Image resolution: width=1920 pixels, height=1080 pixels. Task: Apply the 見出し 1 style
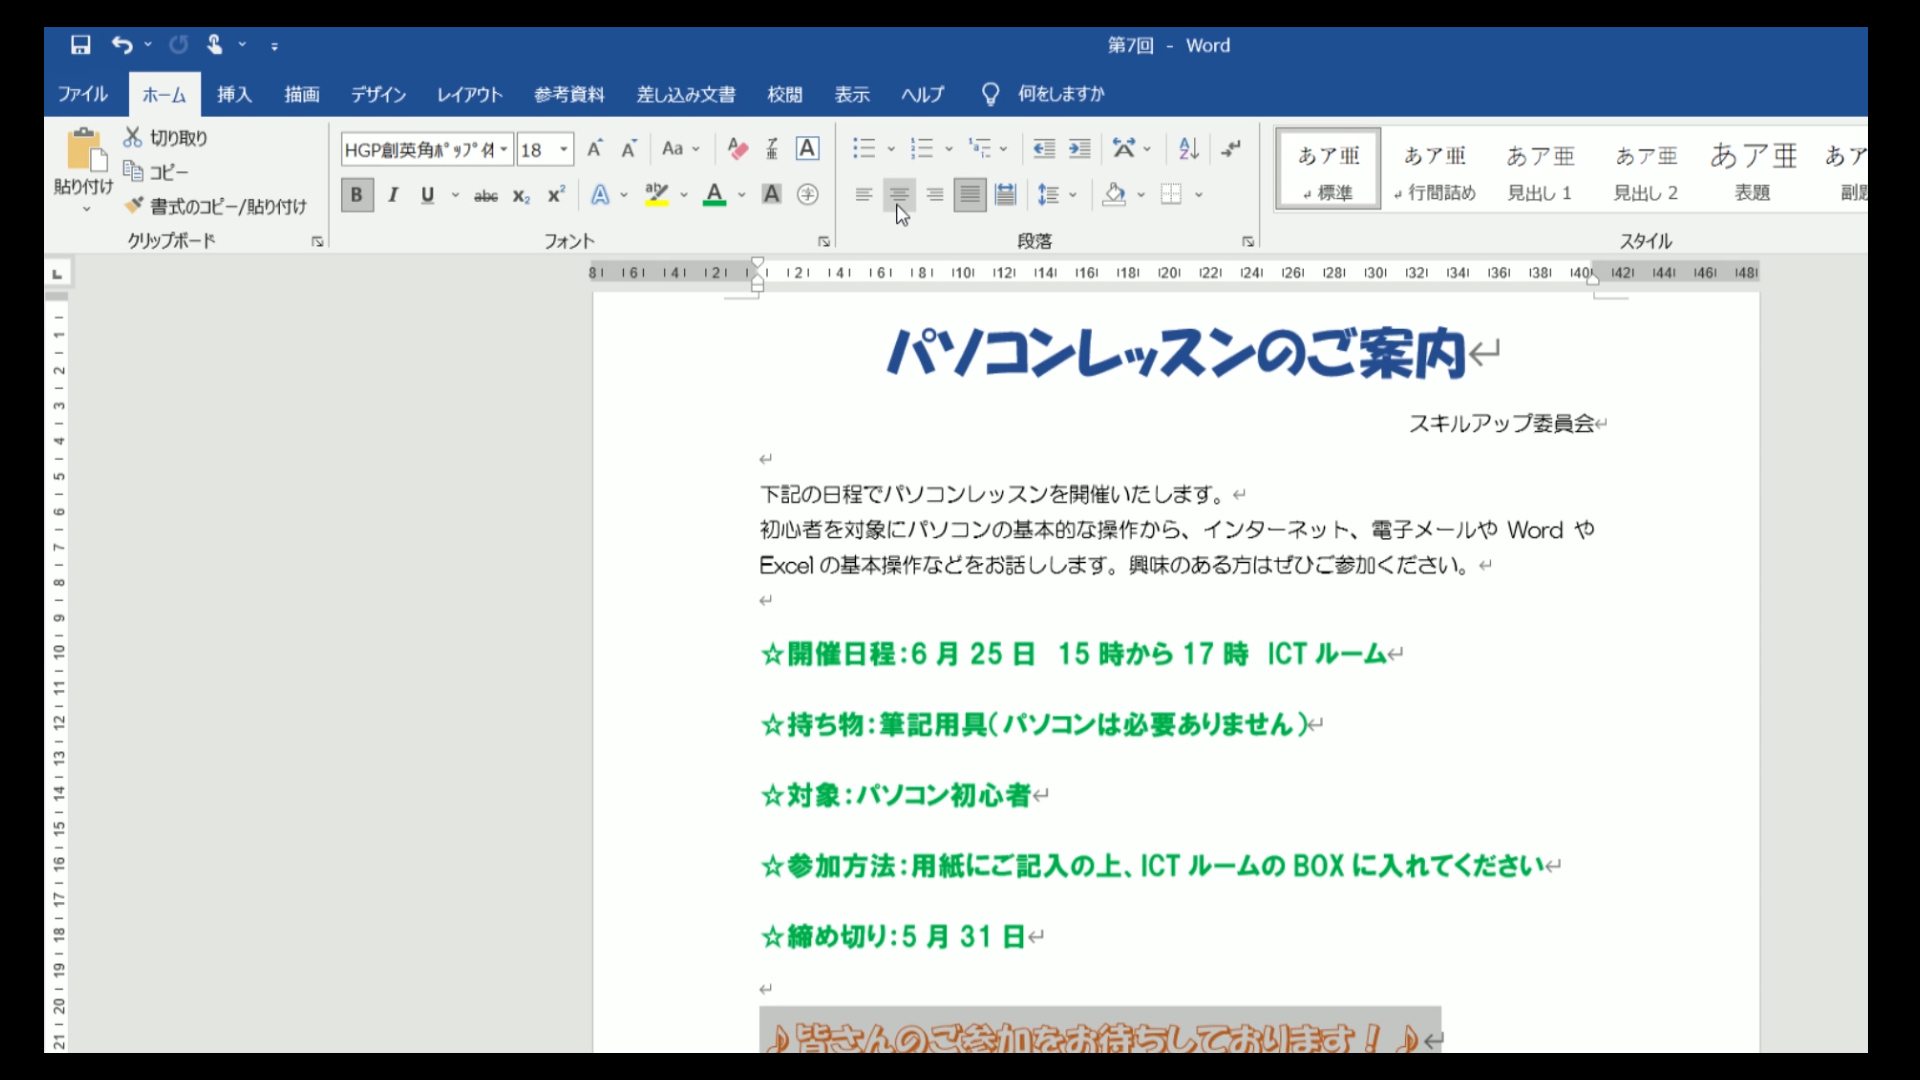[x=1539, y=170]
